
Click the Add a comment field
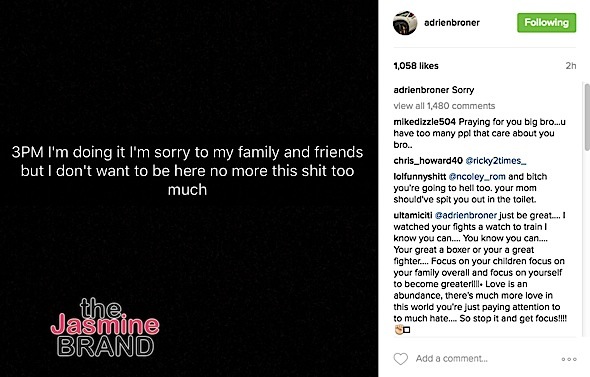(x=452, y=359)
